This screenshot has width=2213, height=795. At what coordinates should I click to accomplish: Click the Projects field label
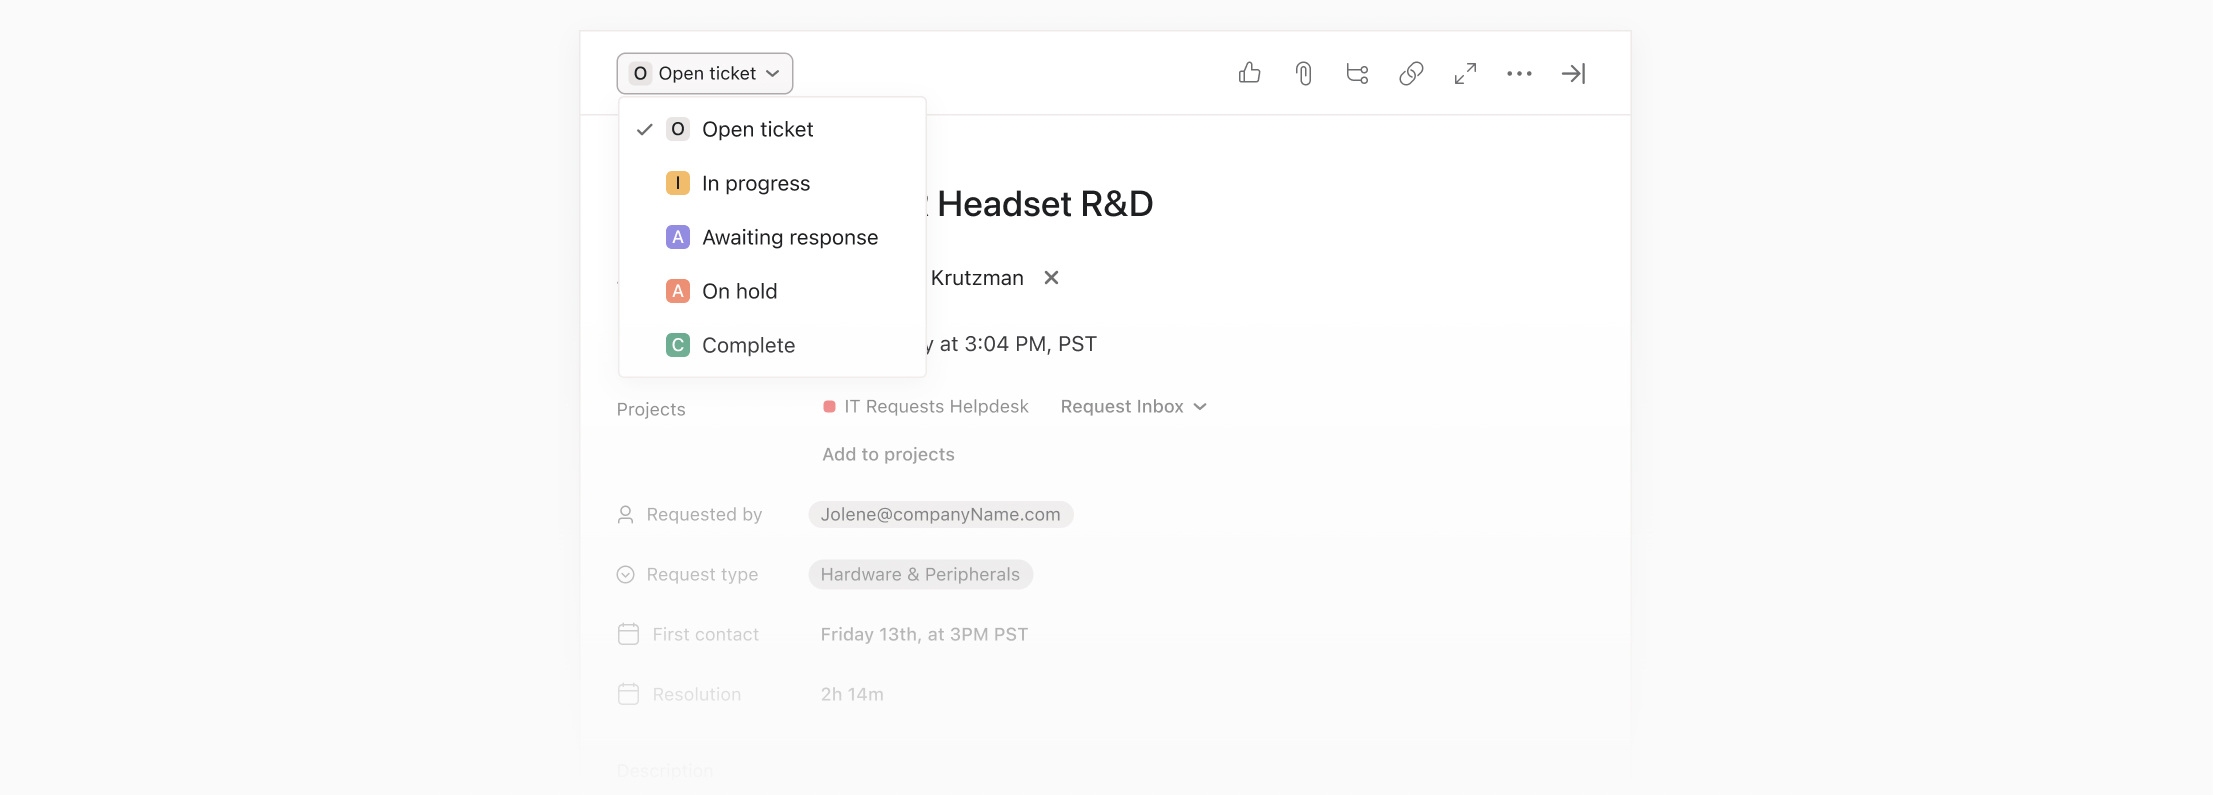651,409
